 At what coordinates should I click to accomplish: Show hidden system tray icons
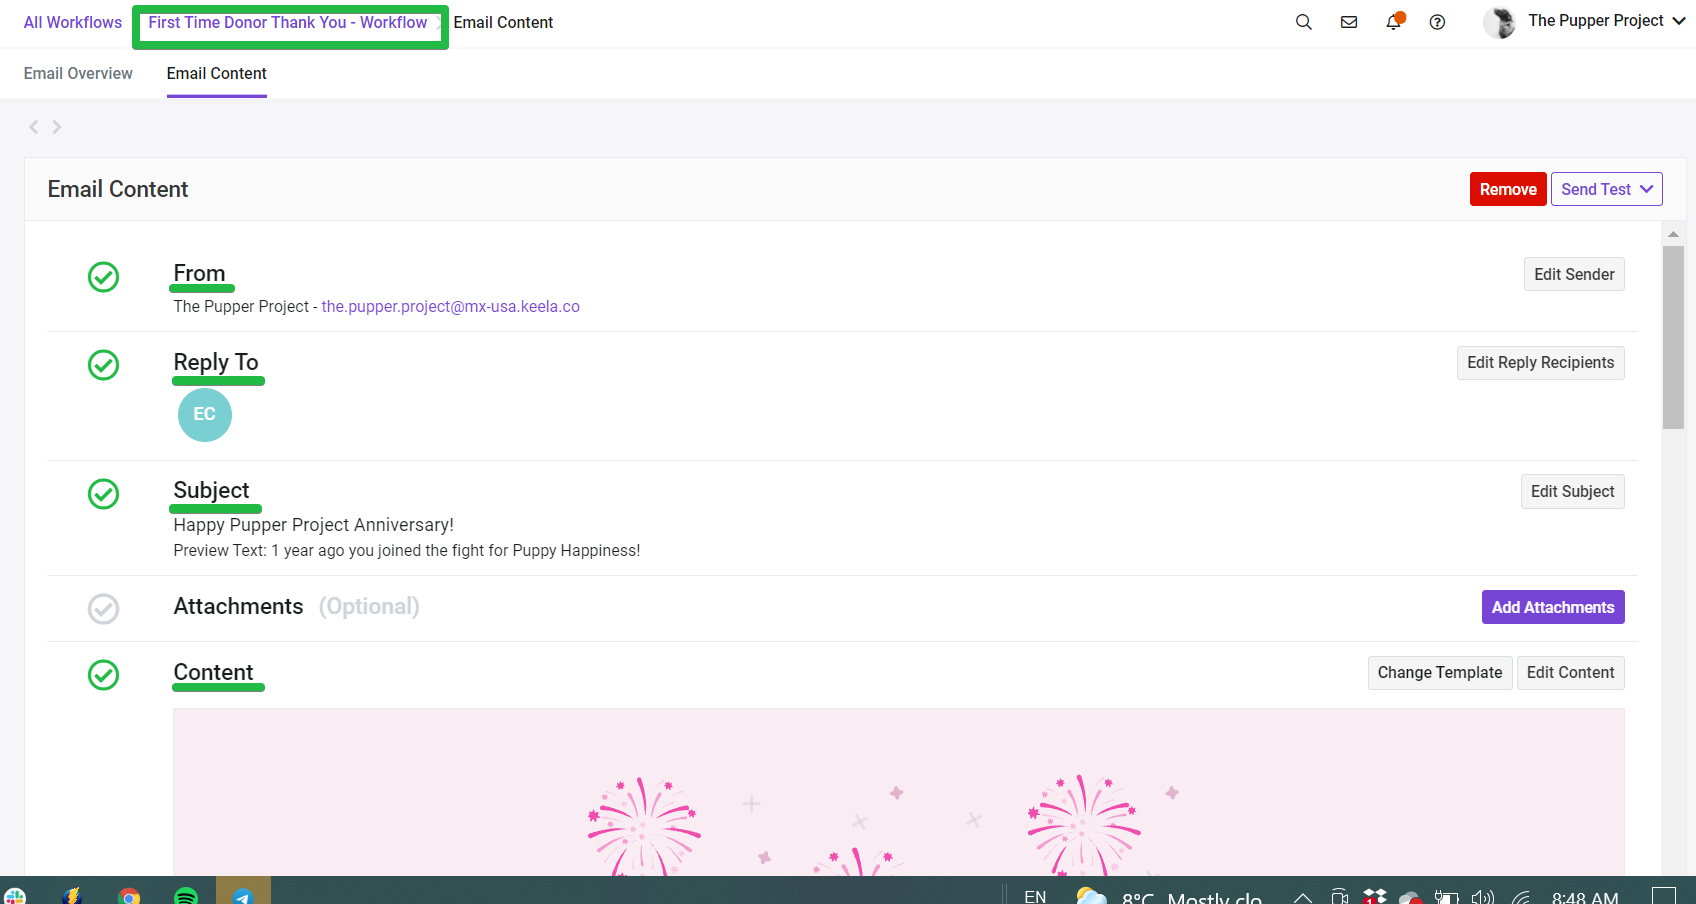tap(1302, 897)
